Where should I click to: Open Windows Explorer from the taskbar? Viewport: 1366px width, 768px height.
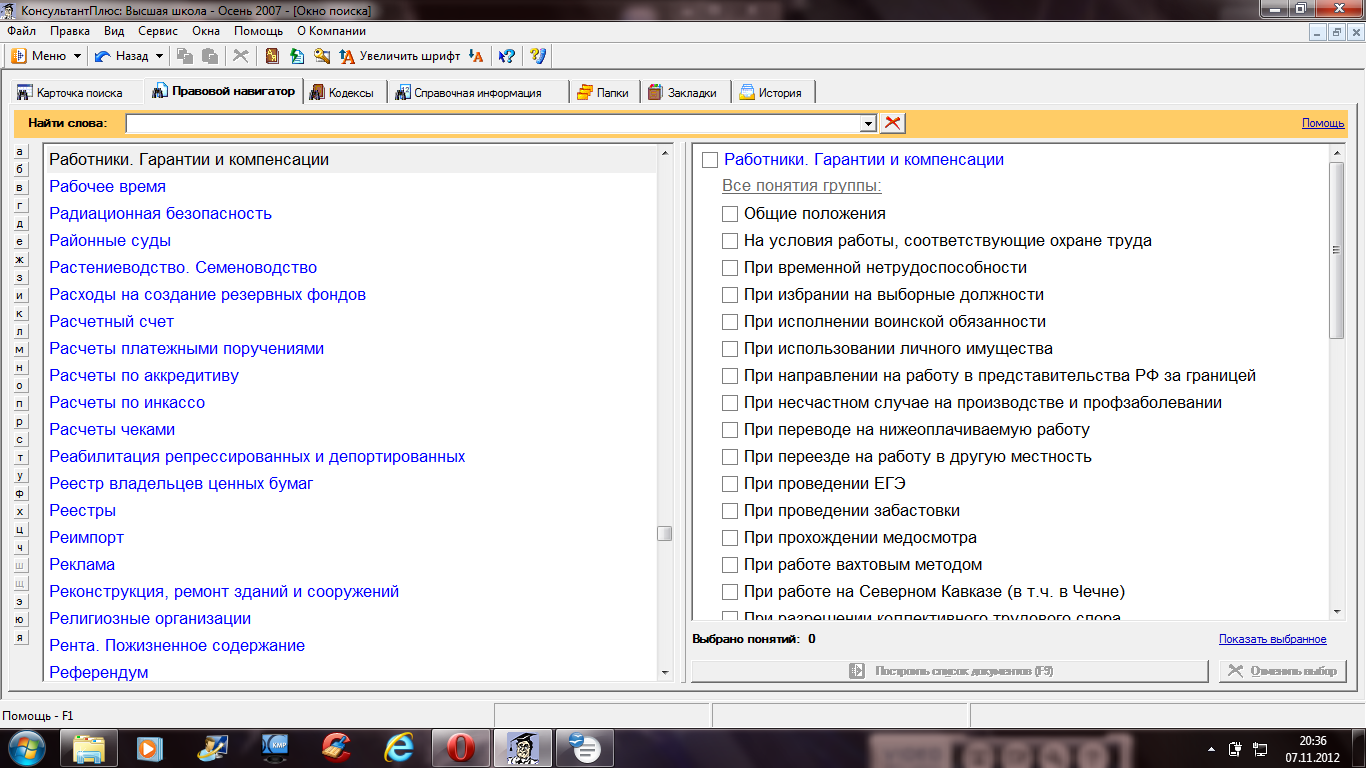click(x=89, y=748)
